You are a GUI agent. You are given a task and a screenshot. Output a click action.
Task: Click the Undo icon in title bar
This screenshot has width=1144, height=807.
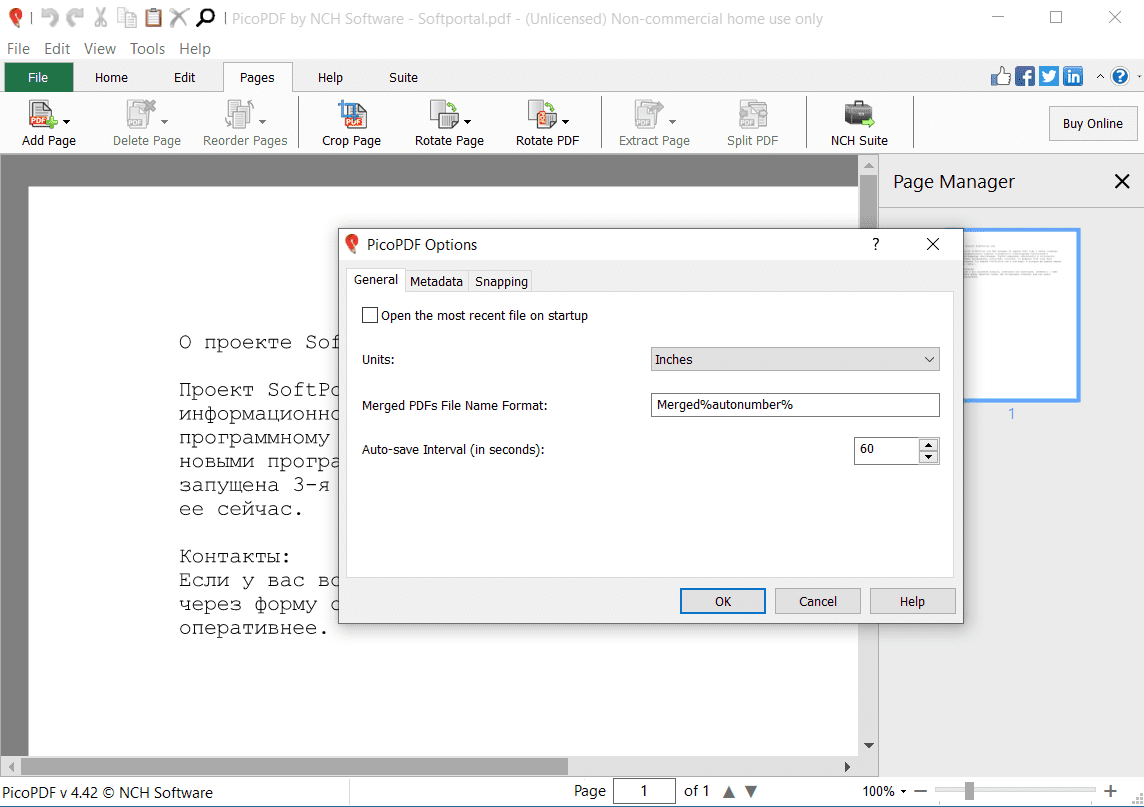tap(50, 17)
